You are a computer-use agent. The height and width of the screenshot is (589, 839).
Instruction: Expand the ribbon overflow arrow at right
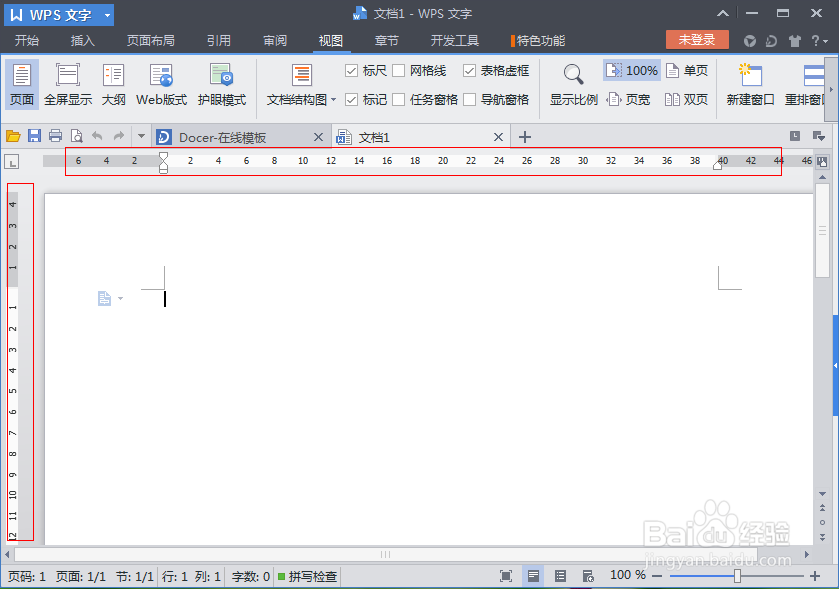click(831, 89)
